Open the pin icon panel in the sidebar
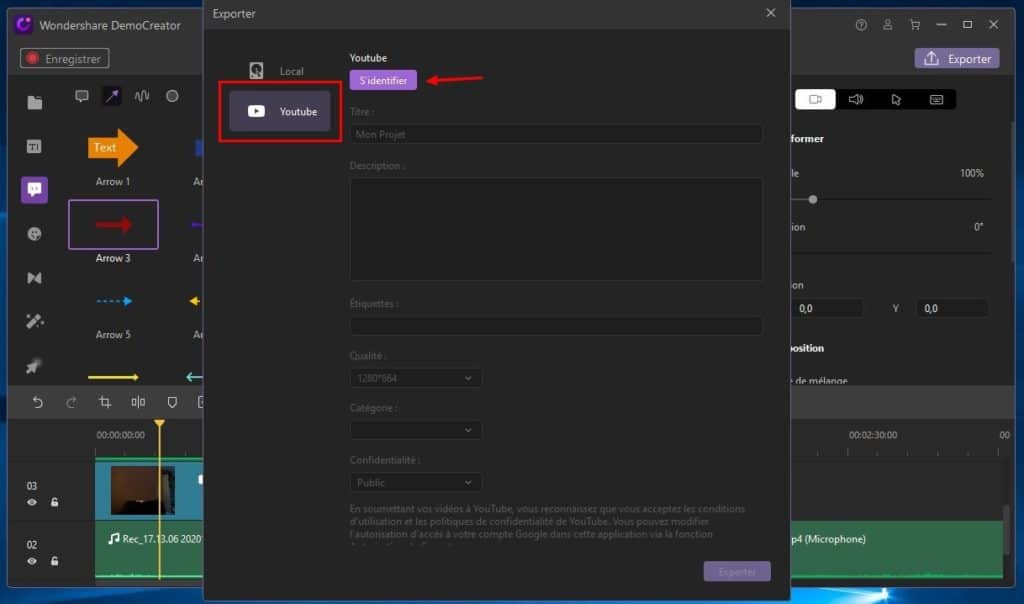 pyautogui.click(x=34, y=366)
